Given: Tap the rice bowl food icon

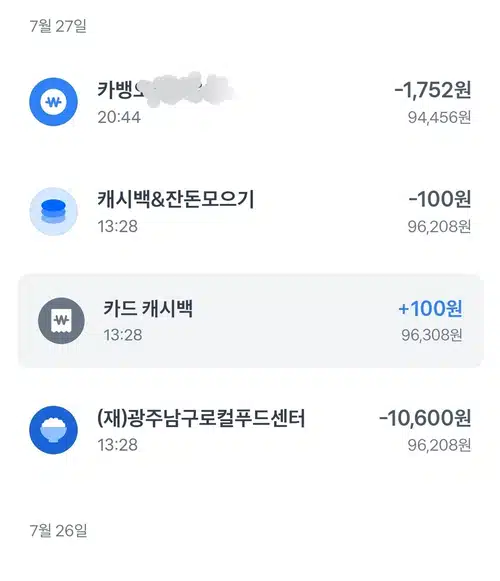Looking at the screenshot, I should pyautogui.click(x=53, y=430).
